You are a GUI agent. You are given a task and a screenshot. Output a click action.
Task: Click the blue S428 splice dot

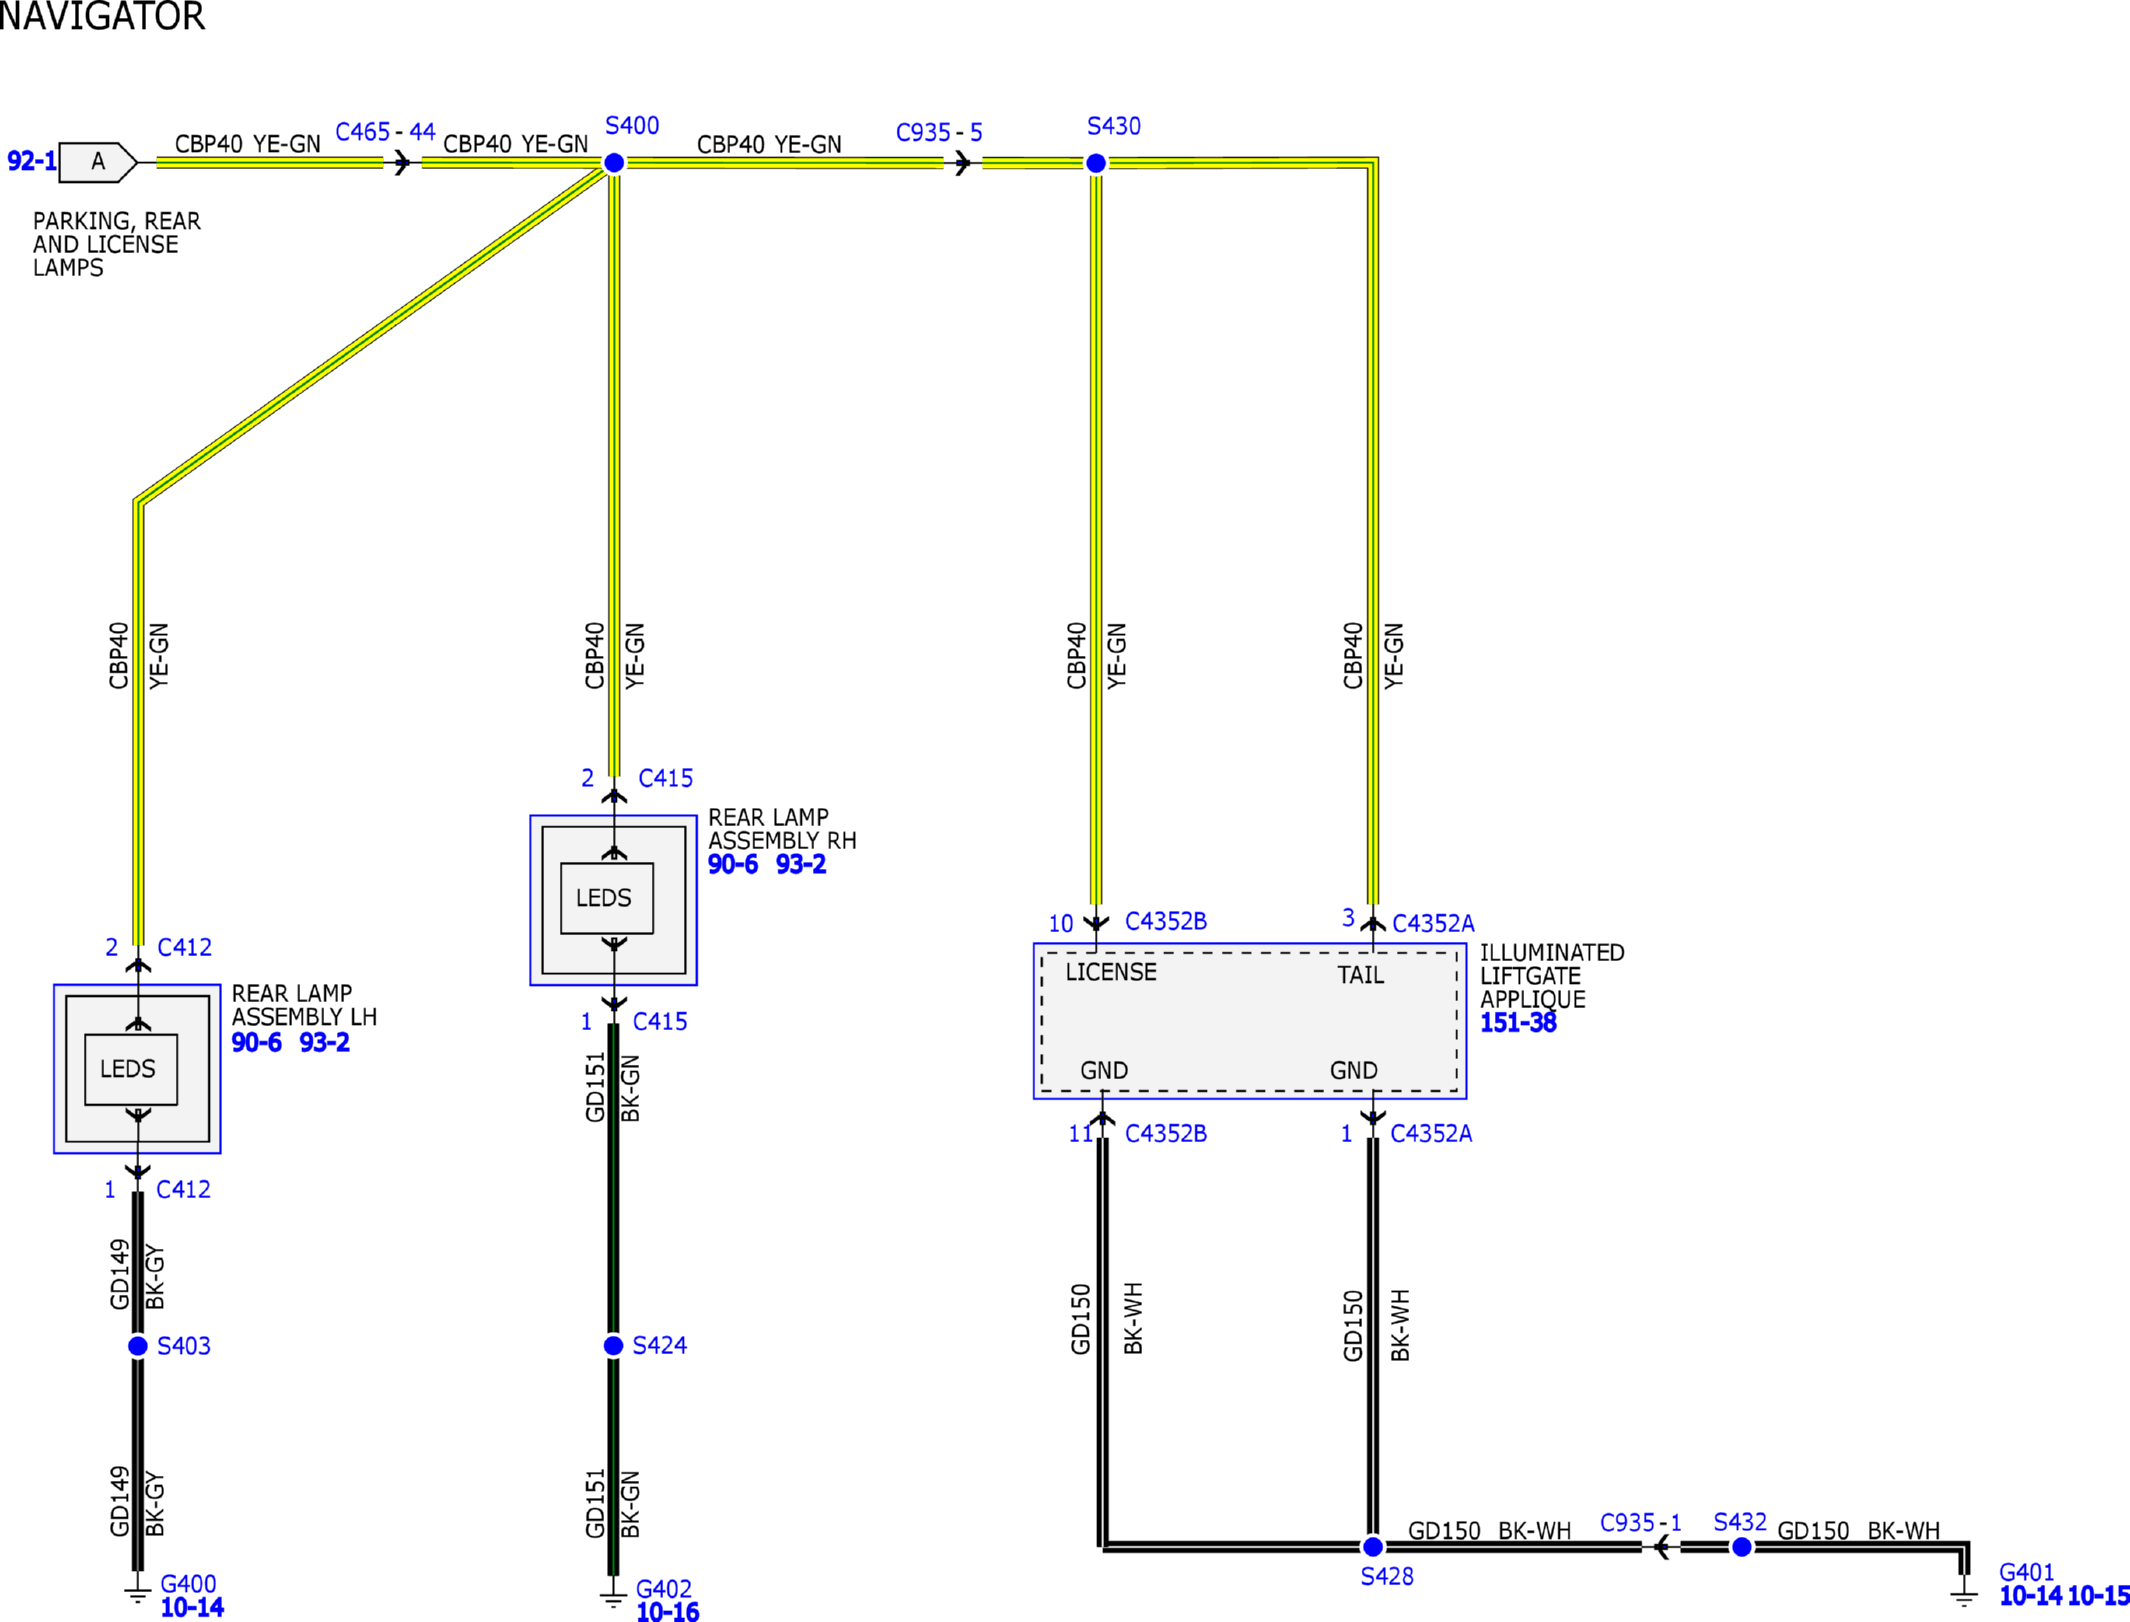pyautogui.click(x=1373, y=1547)
